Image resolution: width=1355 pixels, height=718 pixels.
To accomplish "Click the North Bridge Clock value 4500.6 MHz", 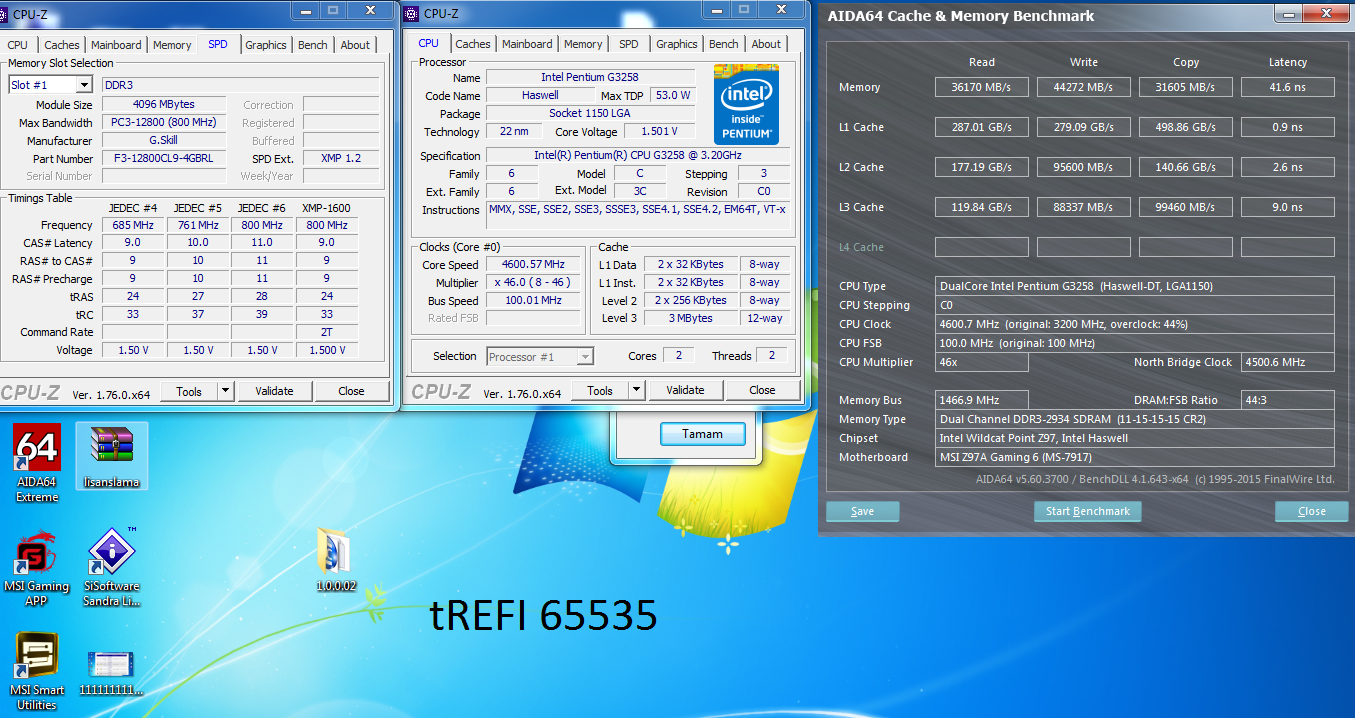I will (x=1288, y=362).
